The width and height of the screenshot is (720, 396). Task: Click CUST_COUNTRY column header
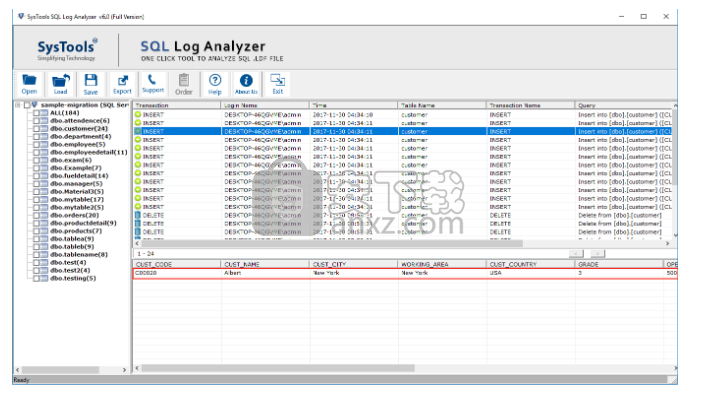click(x=531, y=265)
